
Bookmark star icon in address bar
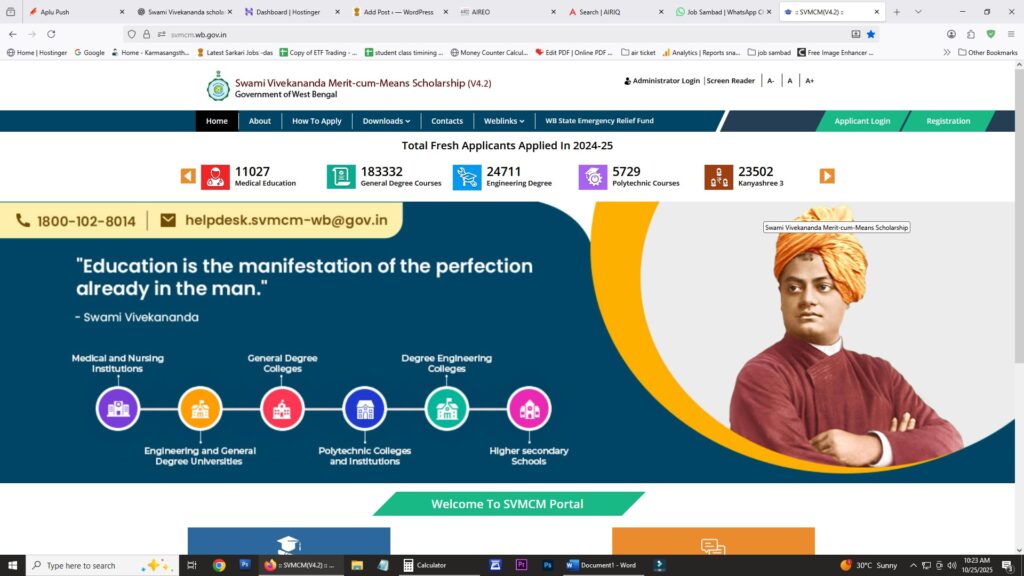pyautogui.click(x=871, y=34)
